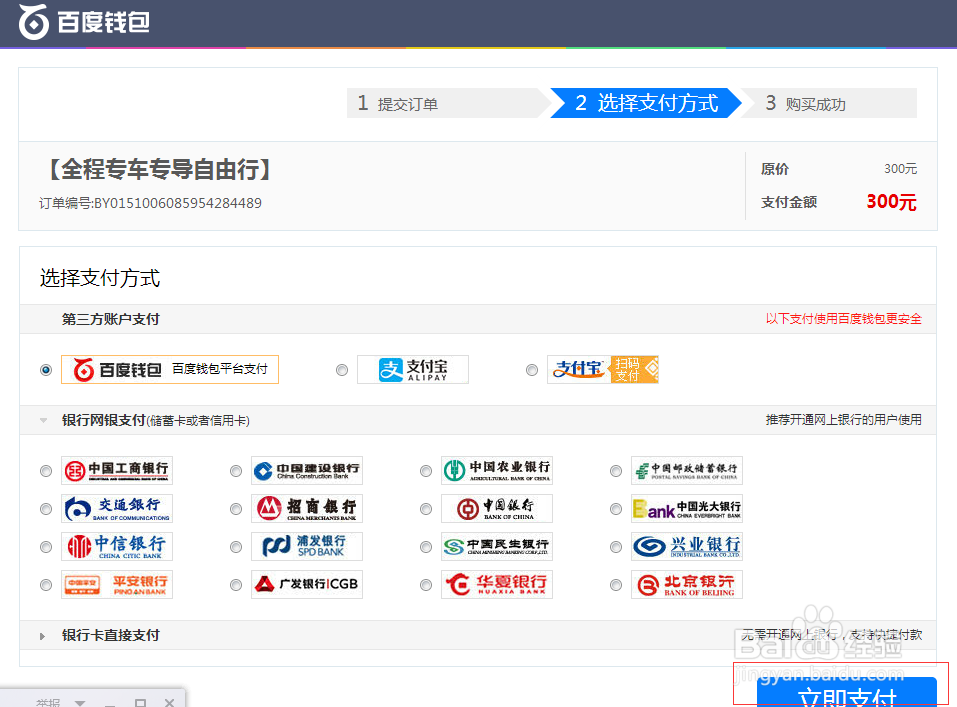Image resolution: width=957 pixels, height=707 pixels.
Task: Select the Baidu Wallet radio button
Action: click(46, 370)
